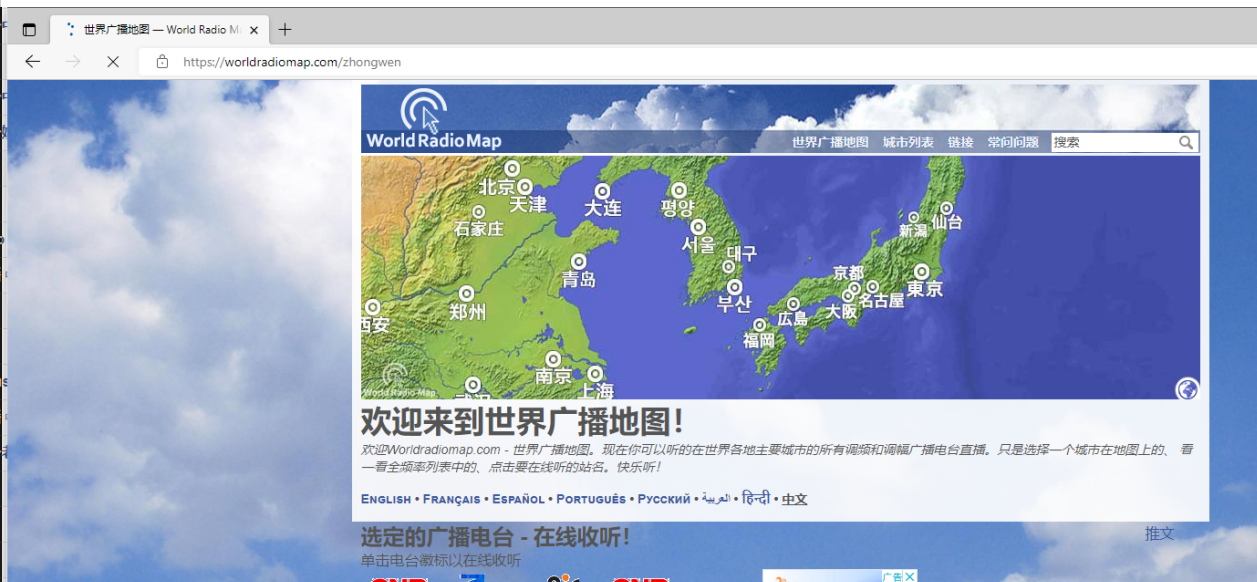Select the 郑州 city marker
The image size is (1257, 582).
(467, 294)
